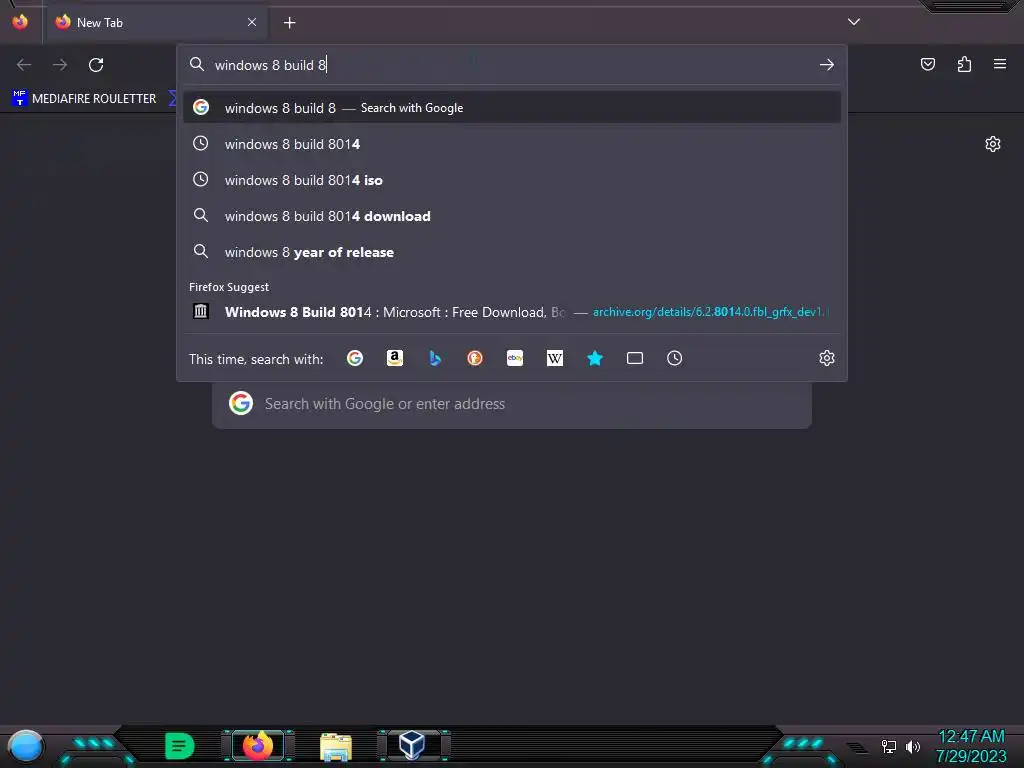The width and height of the screenshot is (1024, 768).
Task: Click the forward navigation arrow
Action: pos(60,65)
